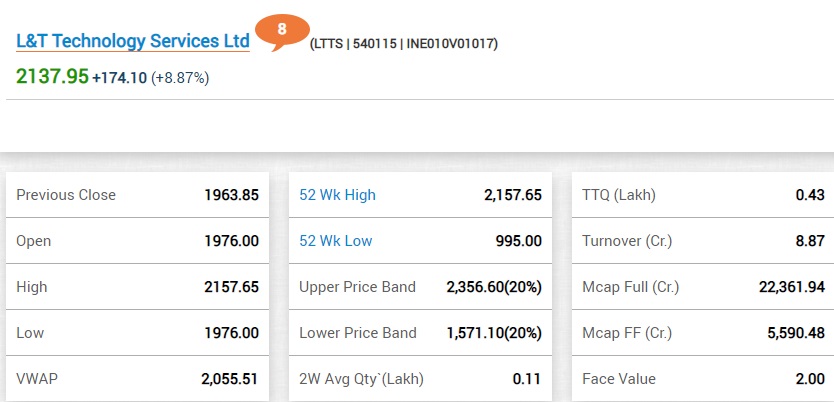The height and width of the screenshot is (402, 834).
Task: Click the VWAP label
Action: coord(37,379)
